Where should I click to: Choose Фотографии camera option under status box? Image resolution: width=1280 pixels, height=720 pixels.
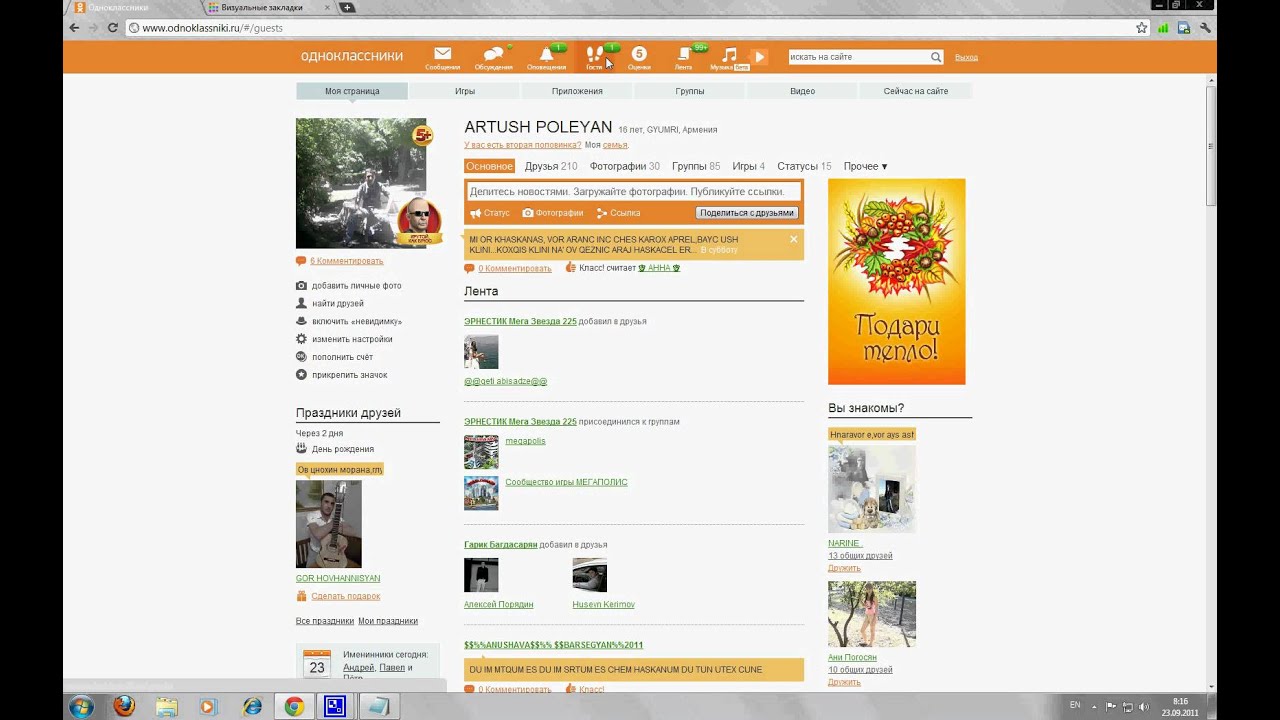553,213
